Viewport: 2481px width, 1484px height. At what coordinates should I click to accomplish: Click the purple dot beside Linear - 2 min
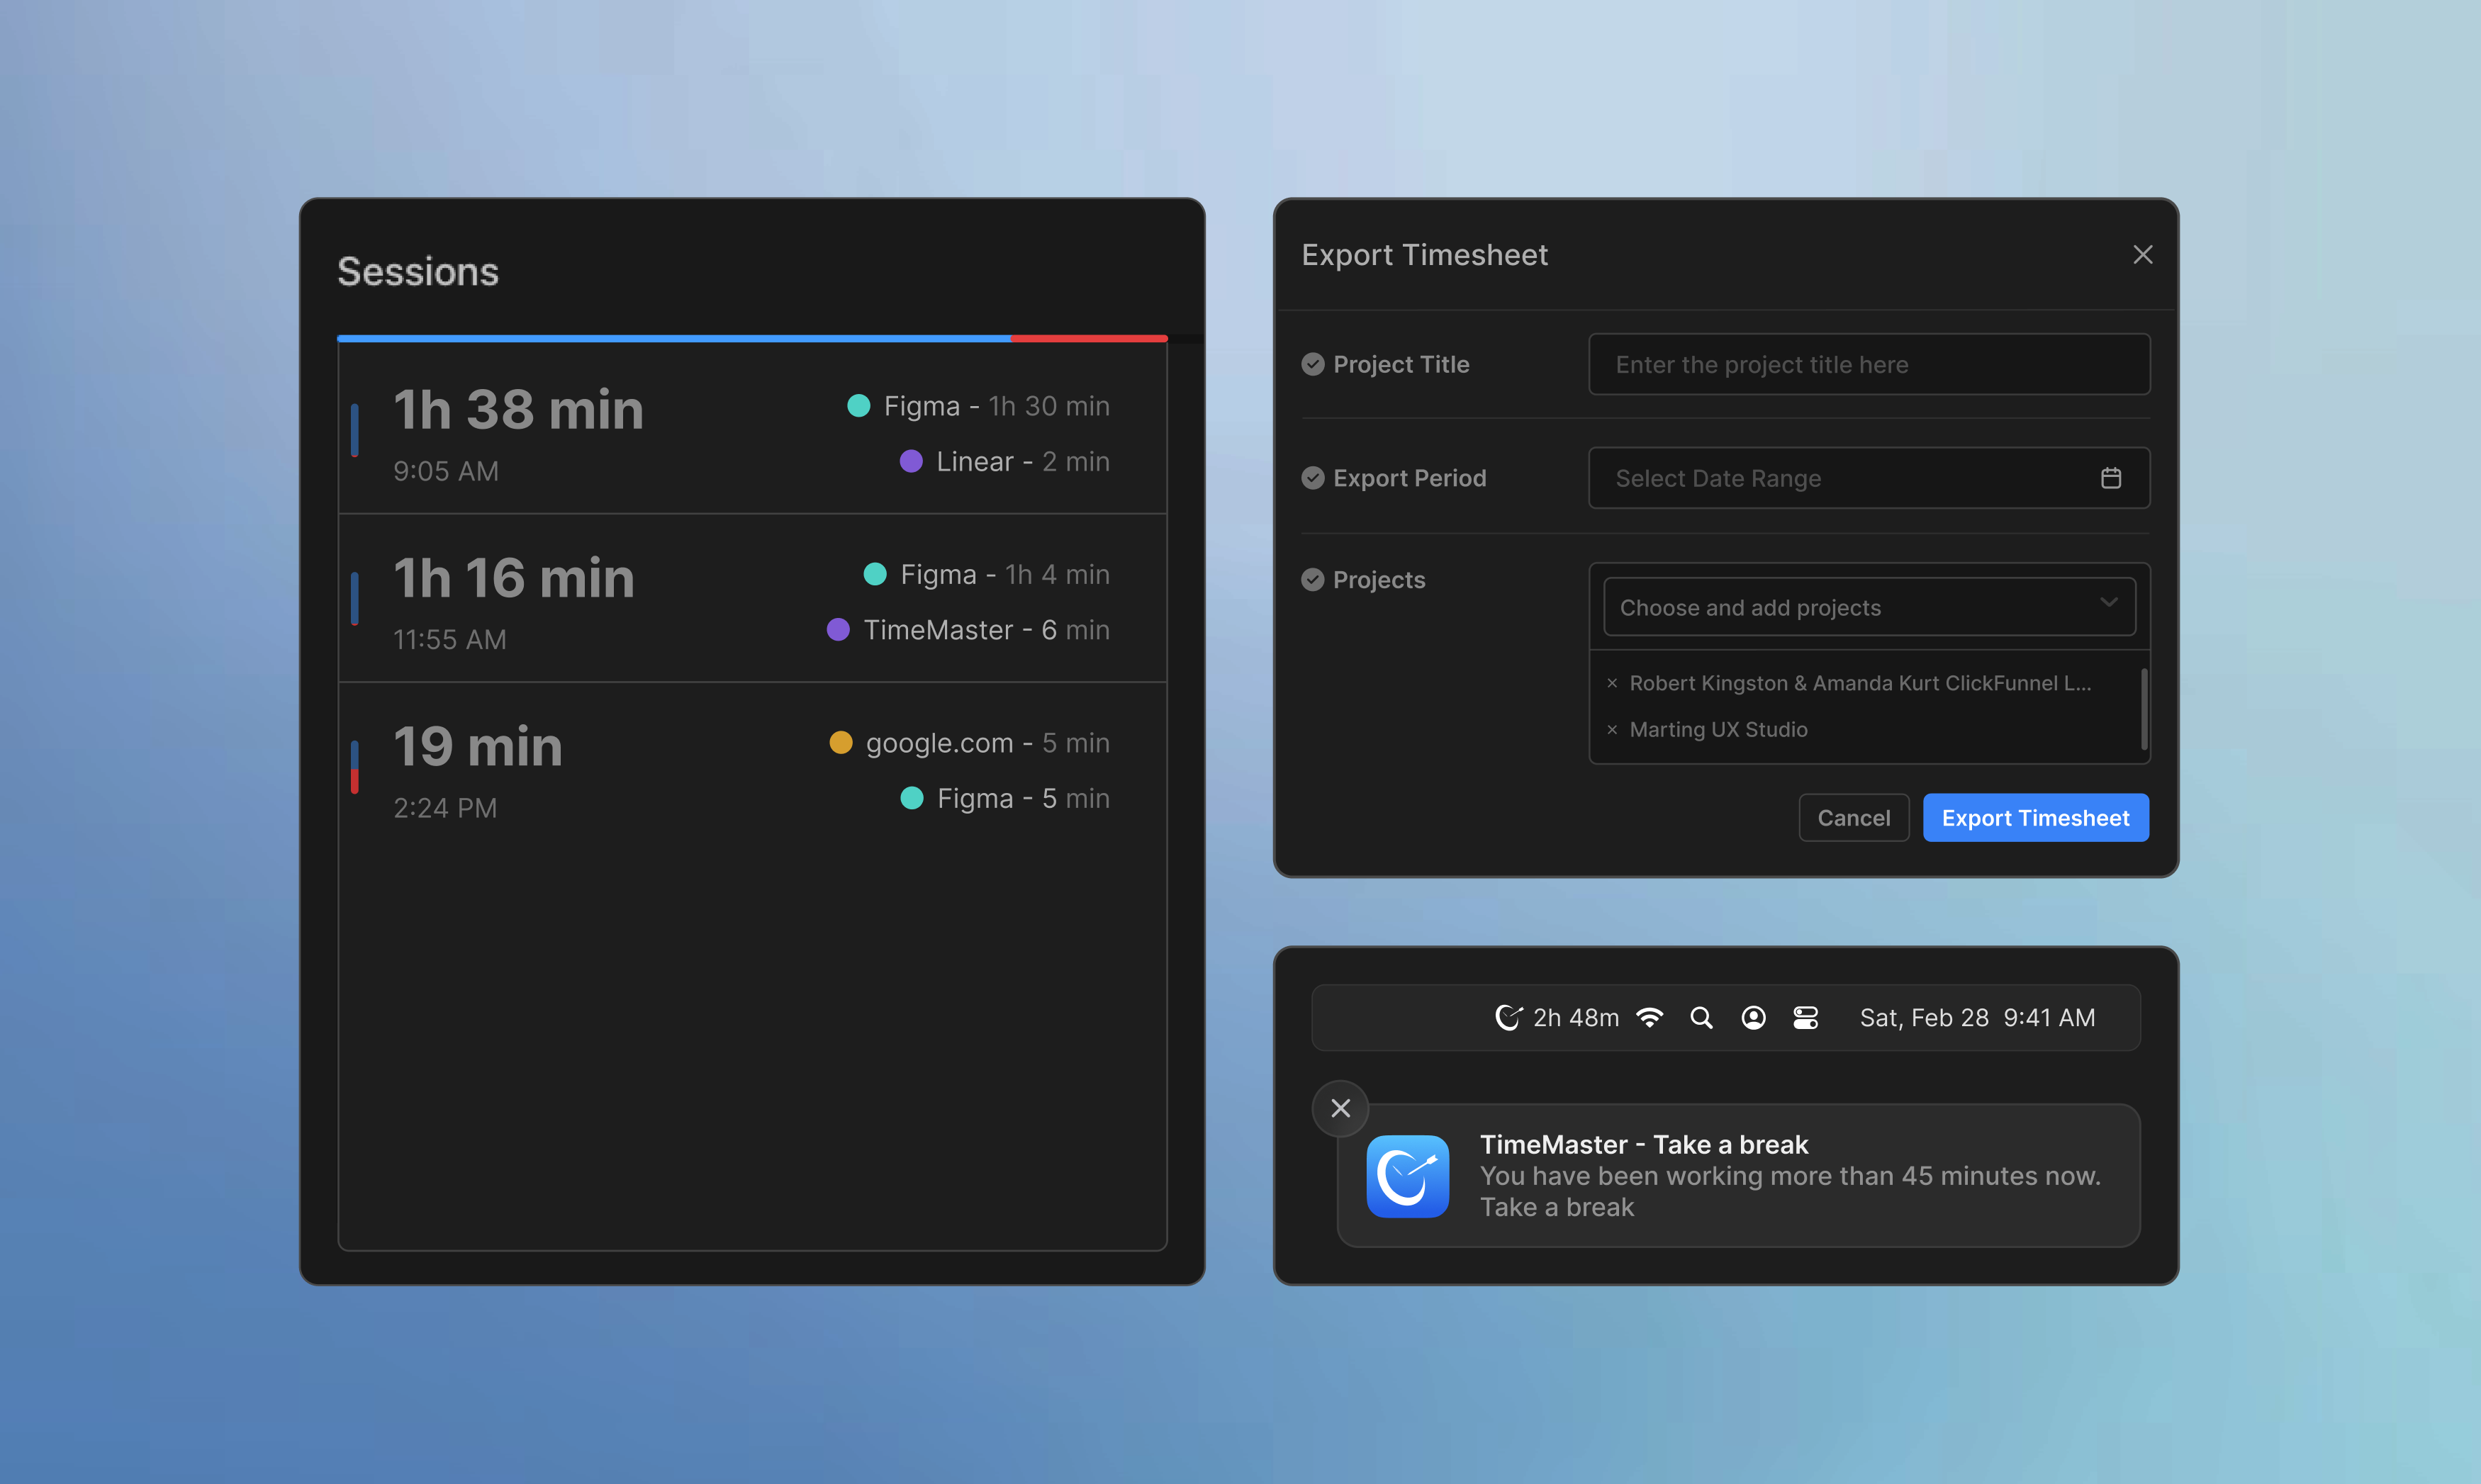pos(910,461)
